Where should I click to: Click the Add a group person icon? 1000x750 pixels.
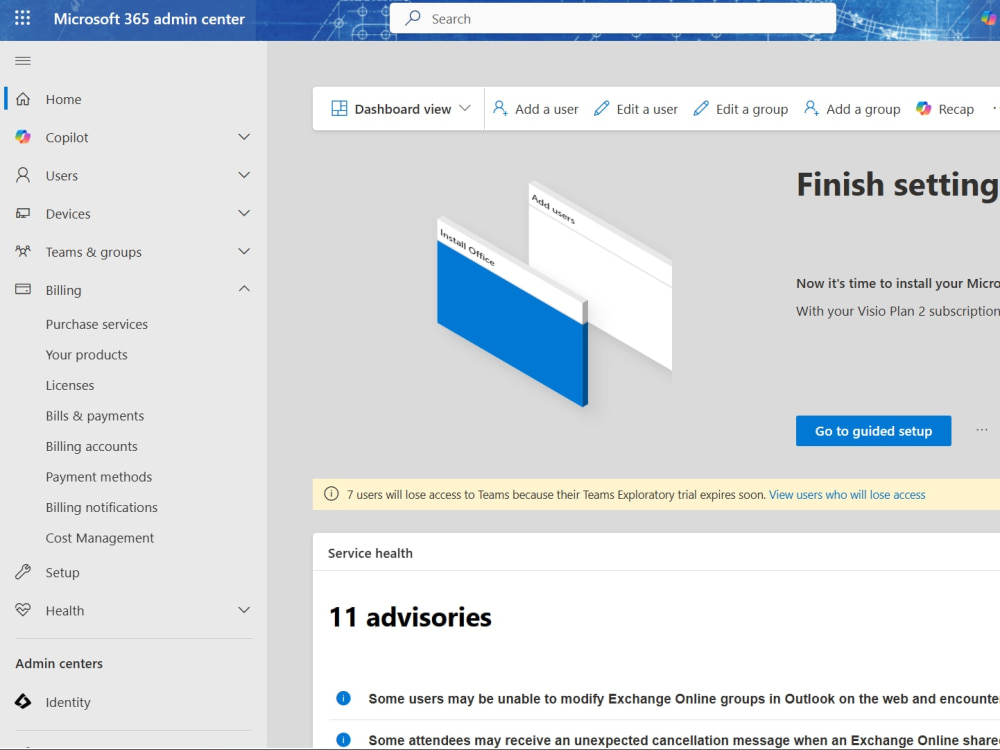[x=811, y=108]
